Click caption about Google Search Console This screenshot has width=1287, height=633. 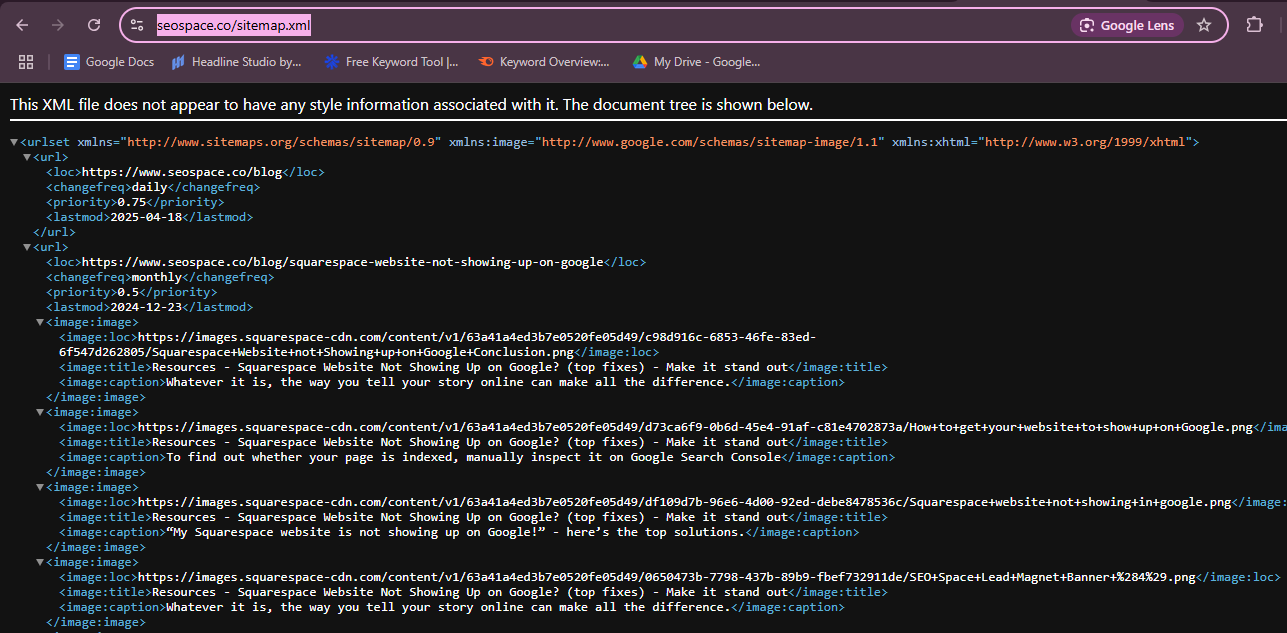point(473,457)
